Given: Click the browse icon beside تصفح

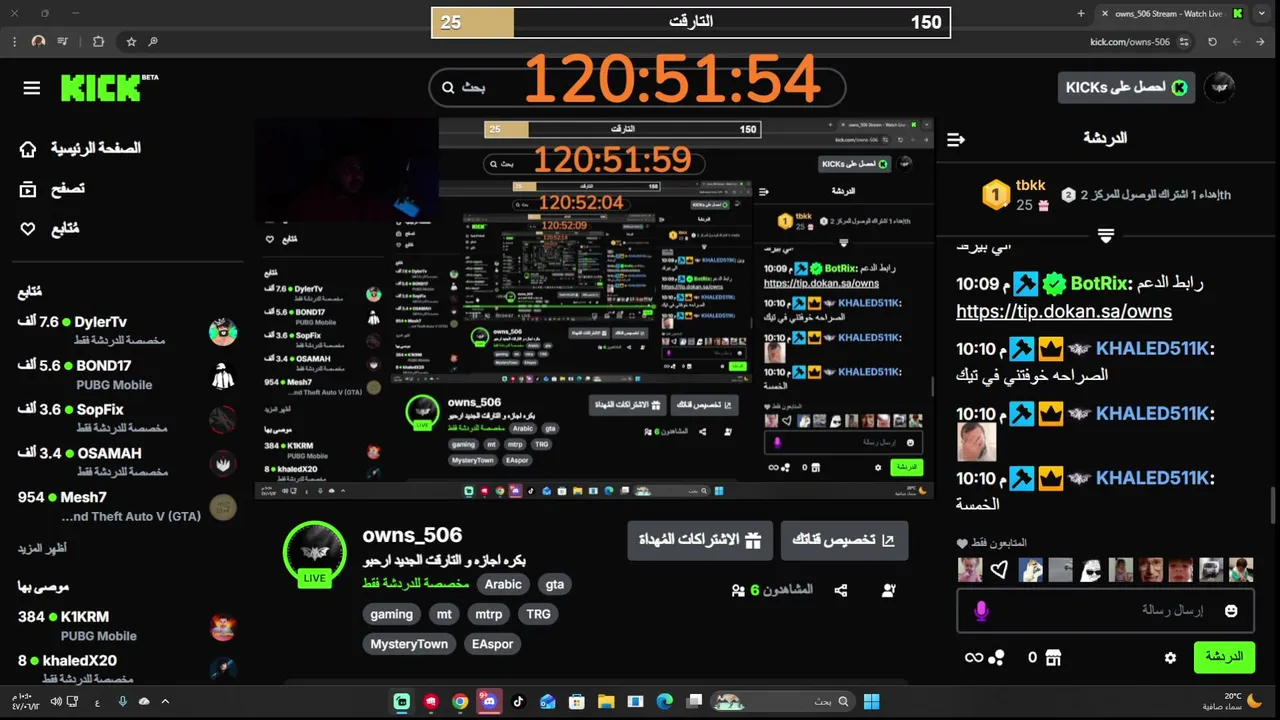Looking at the screenshot, I should [28, 189].
